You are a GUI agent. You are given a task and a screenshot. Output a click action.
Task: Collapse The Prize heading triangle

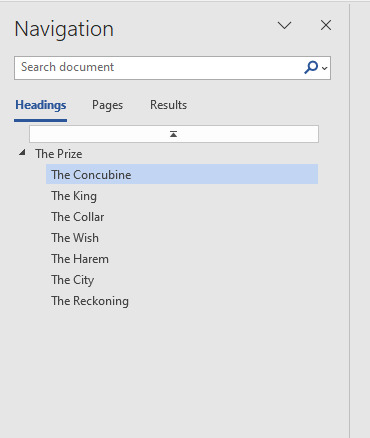22,153
